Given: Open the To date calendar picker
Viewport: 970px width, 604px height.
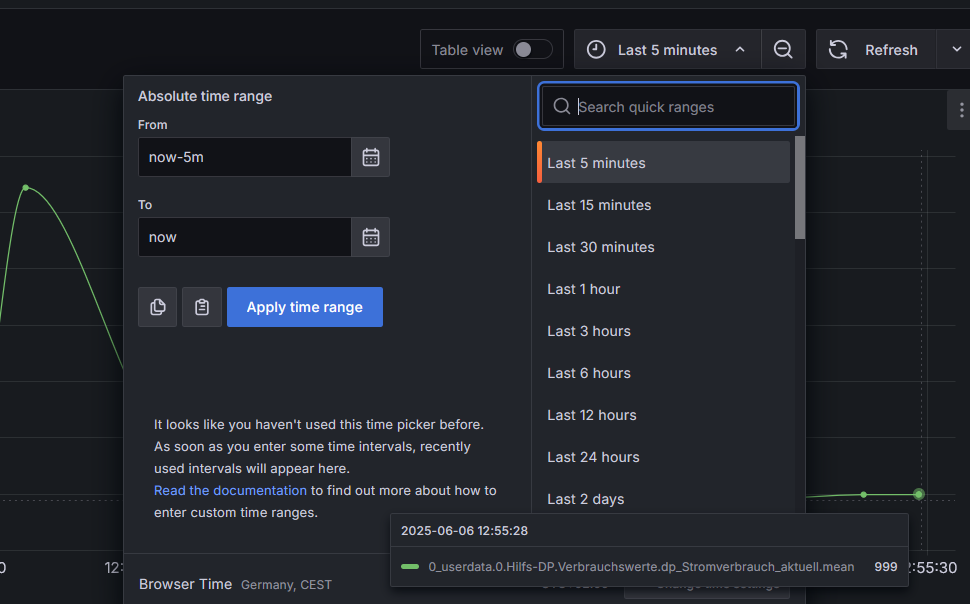Looking at the screenshot, I should [x=371, y=237].
